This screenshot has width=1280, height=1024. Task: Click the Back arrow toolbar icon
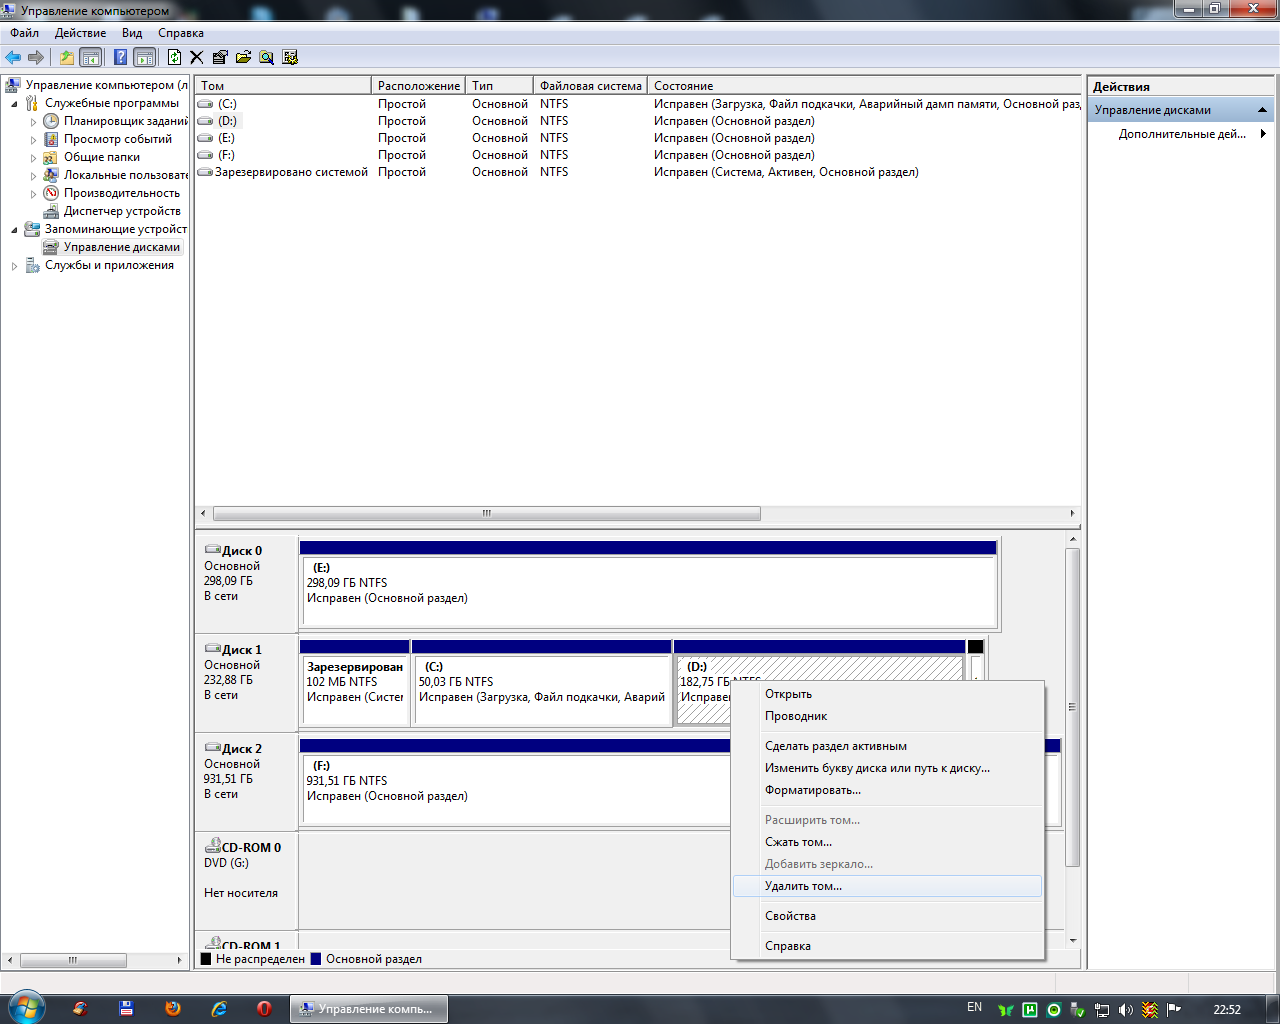tap(13, 57)
